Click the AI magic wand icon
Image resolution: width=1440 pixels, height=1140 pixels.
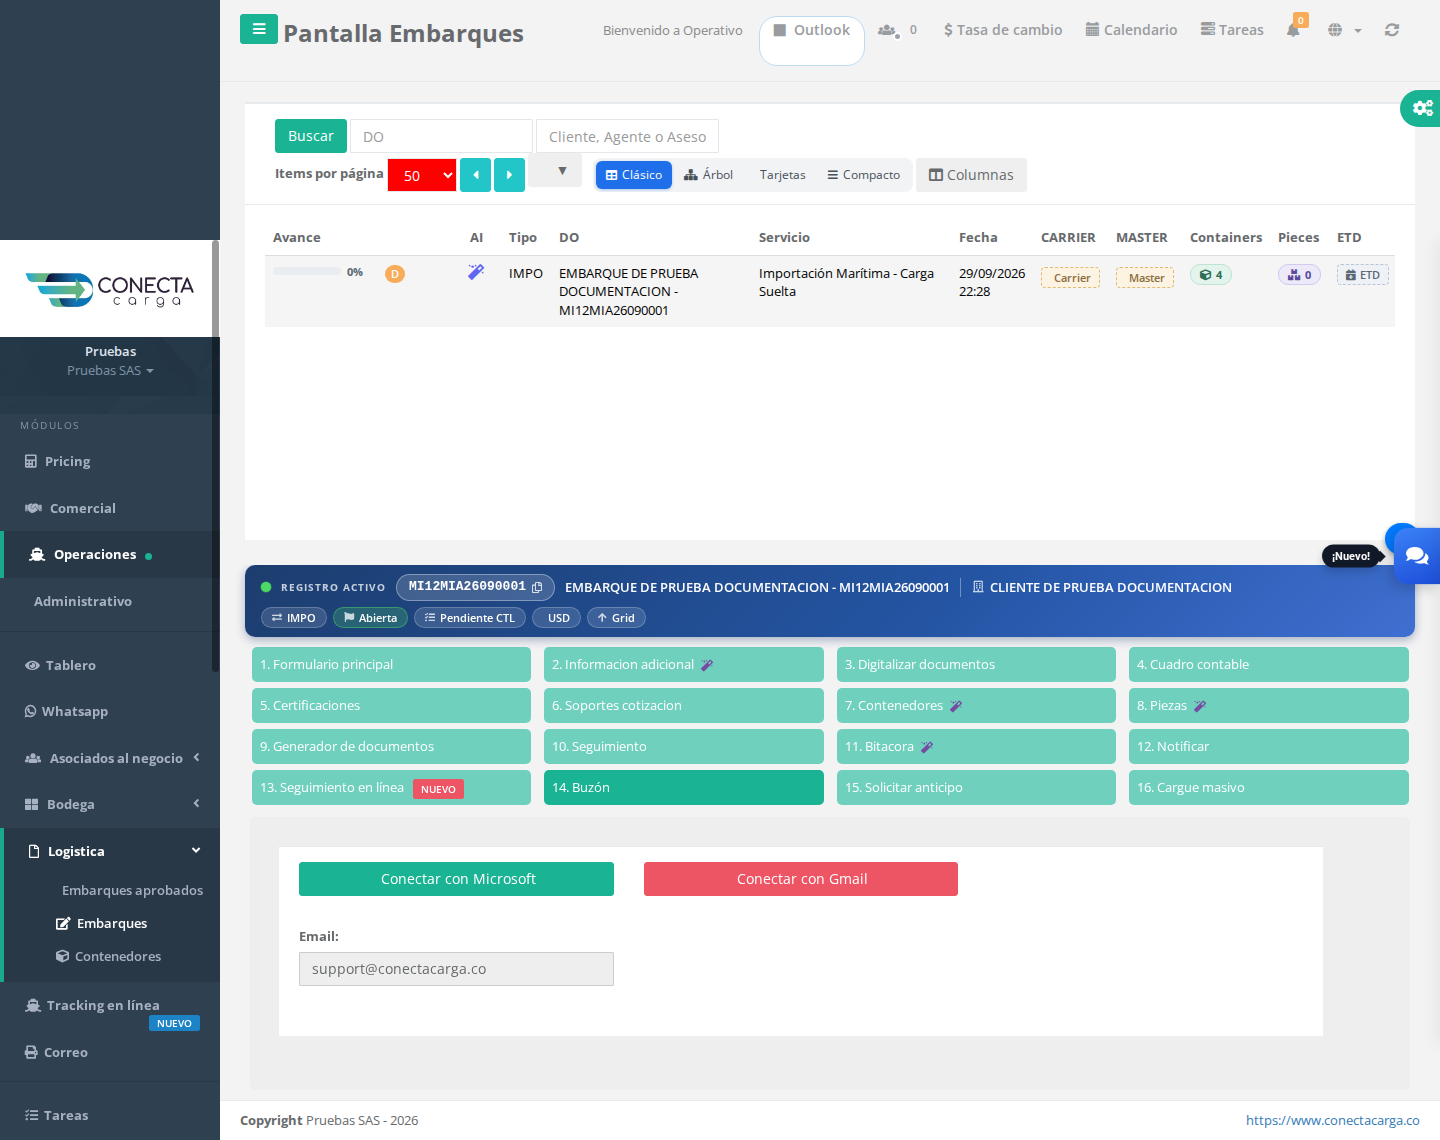tap(476, 272)
